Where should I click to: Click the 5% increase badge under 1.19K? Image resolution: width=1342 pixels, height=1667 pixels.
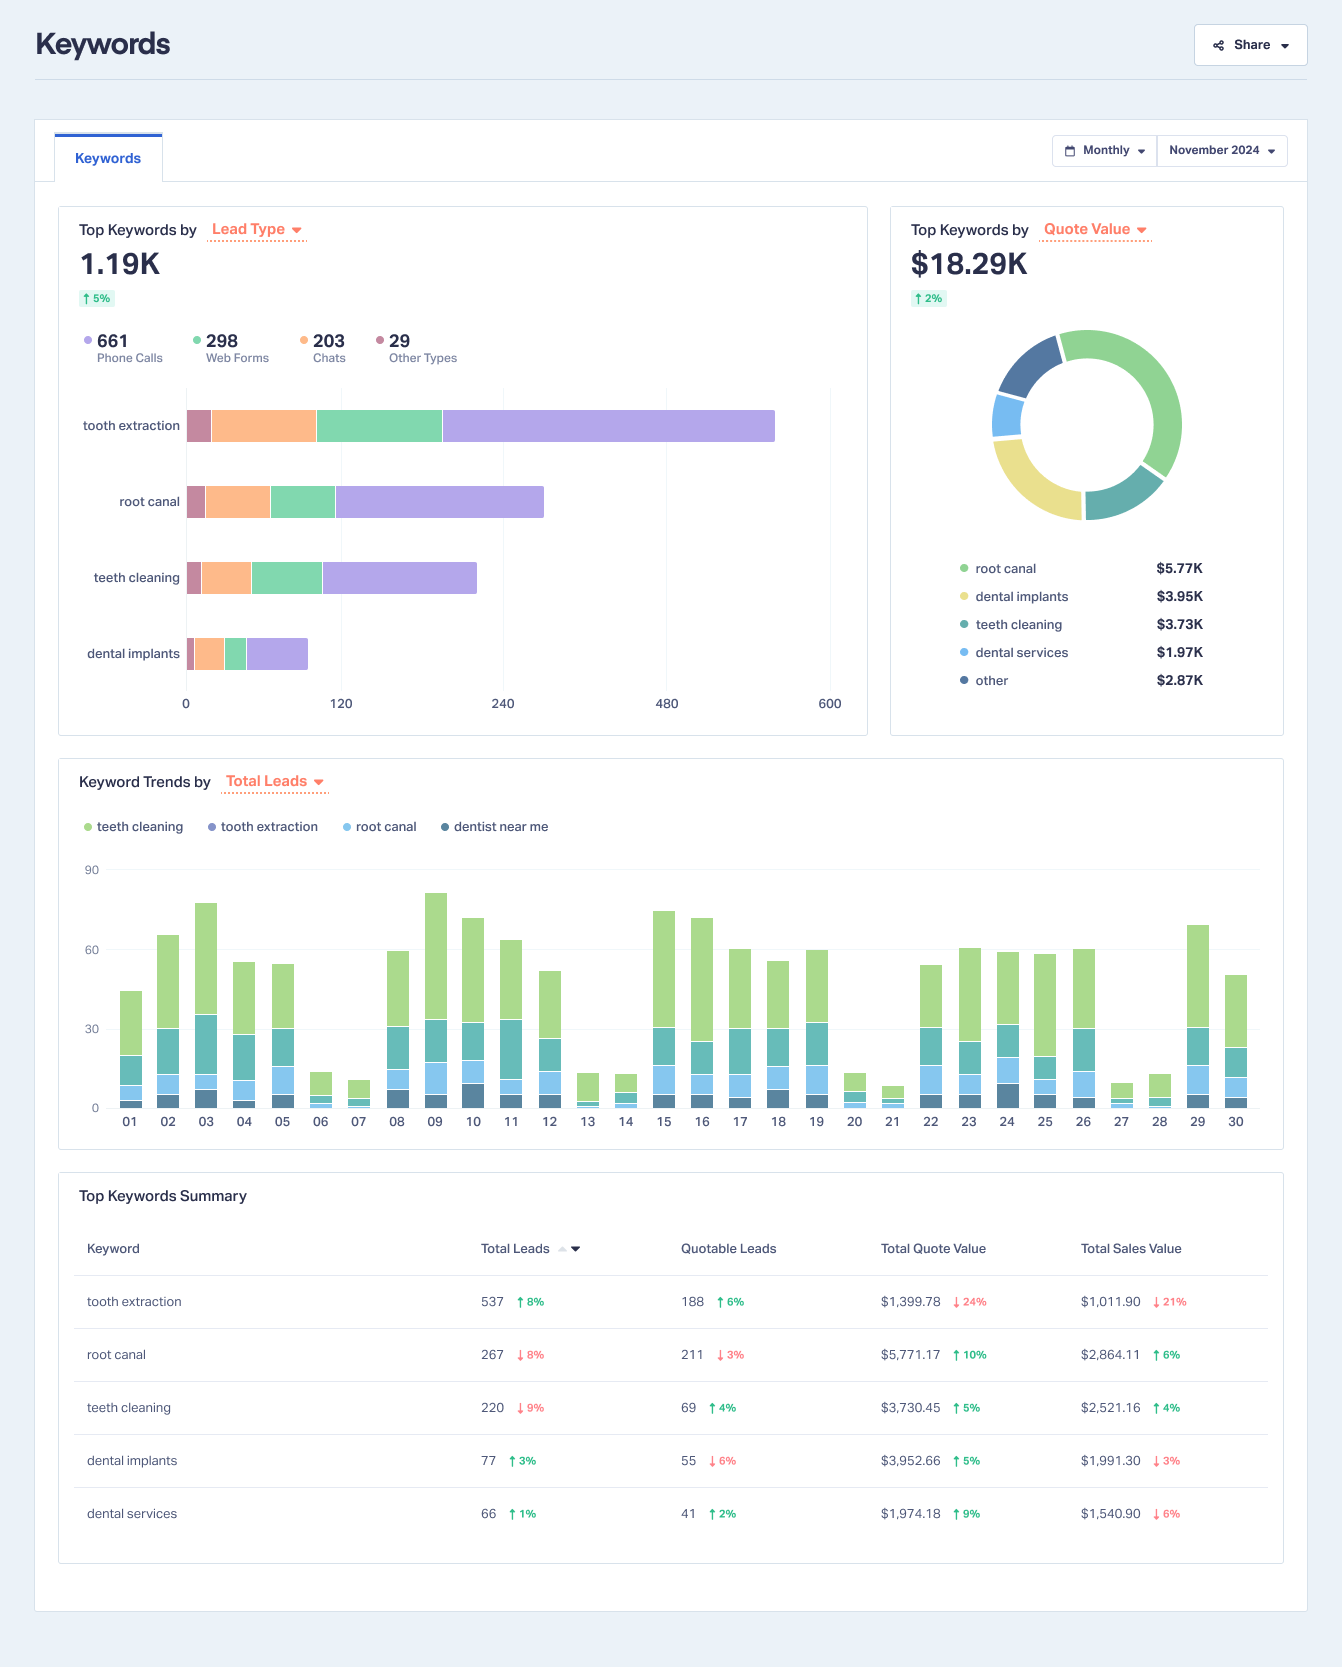[96, 298]
